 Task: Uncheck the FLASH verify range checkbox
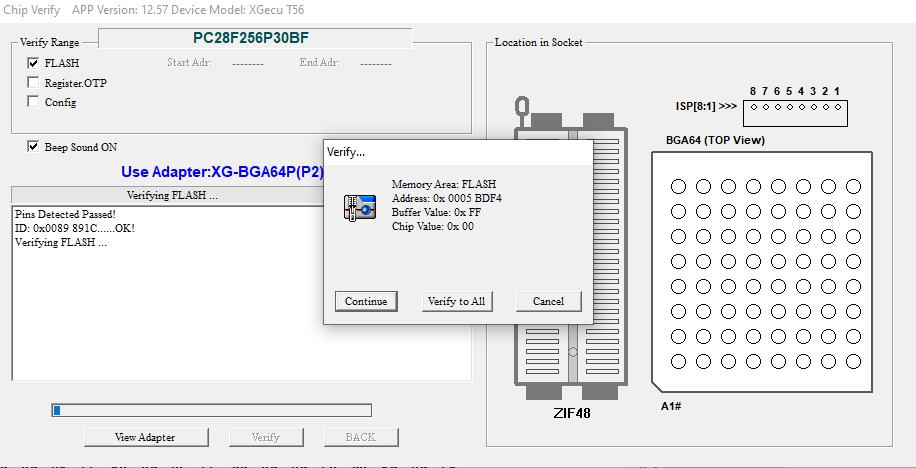(x=34, y=63)
